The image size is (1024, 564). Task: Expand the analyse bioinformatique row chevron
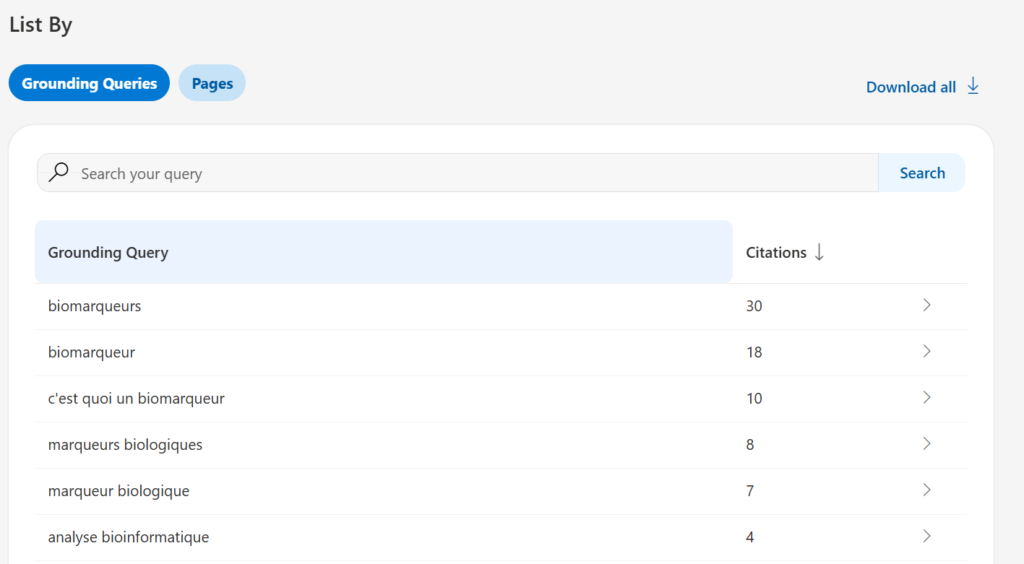926,537
